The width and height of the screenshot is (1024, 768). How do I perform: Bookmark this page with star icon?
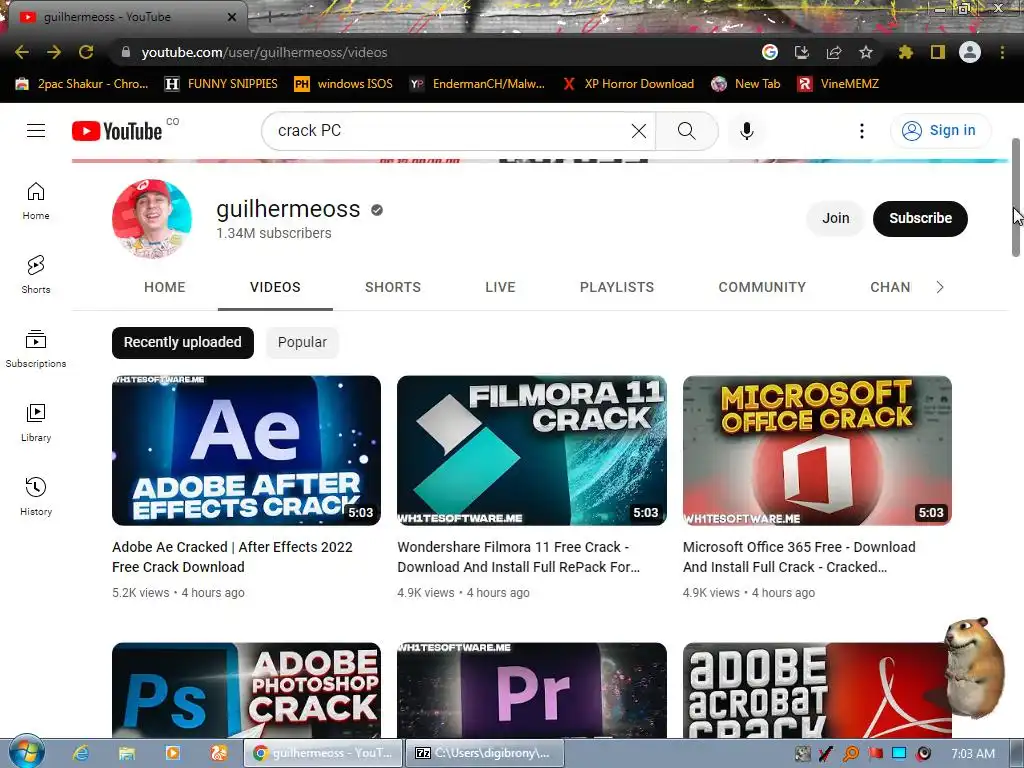point(866,52)
